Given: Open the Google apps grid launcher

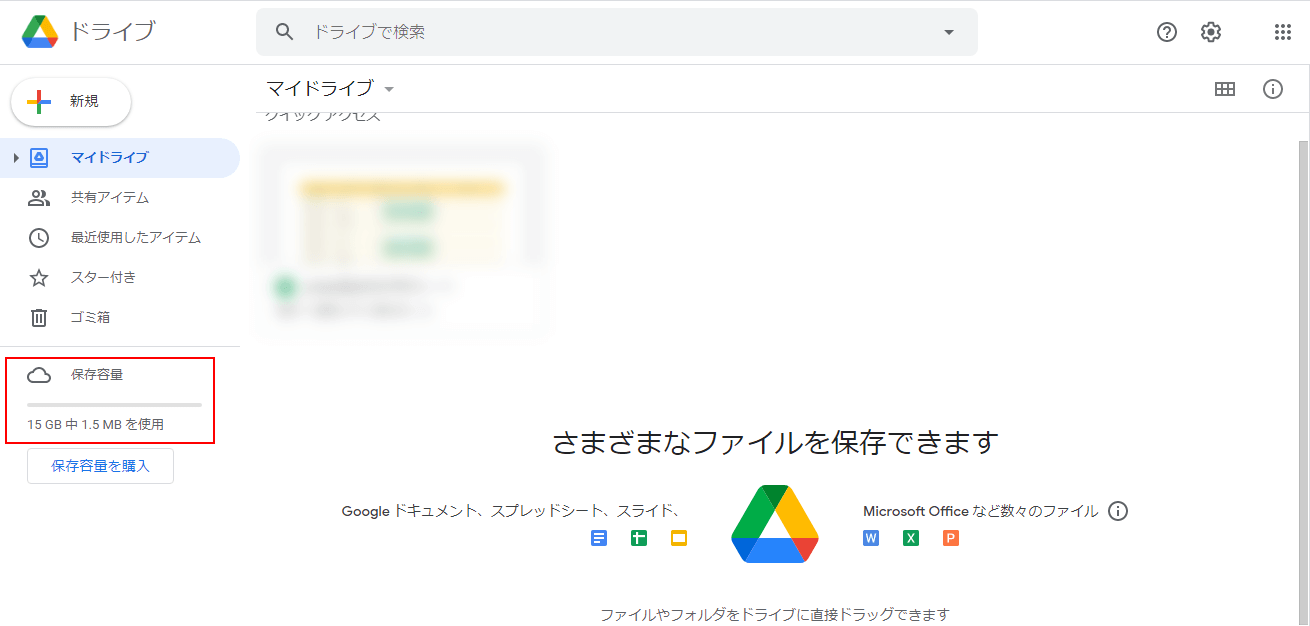Looking at the screenshot, I should pos(1283,32).
